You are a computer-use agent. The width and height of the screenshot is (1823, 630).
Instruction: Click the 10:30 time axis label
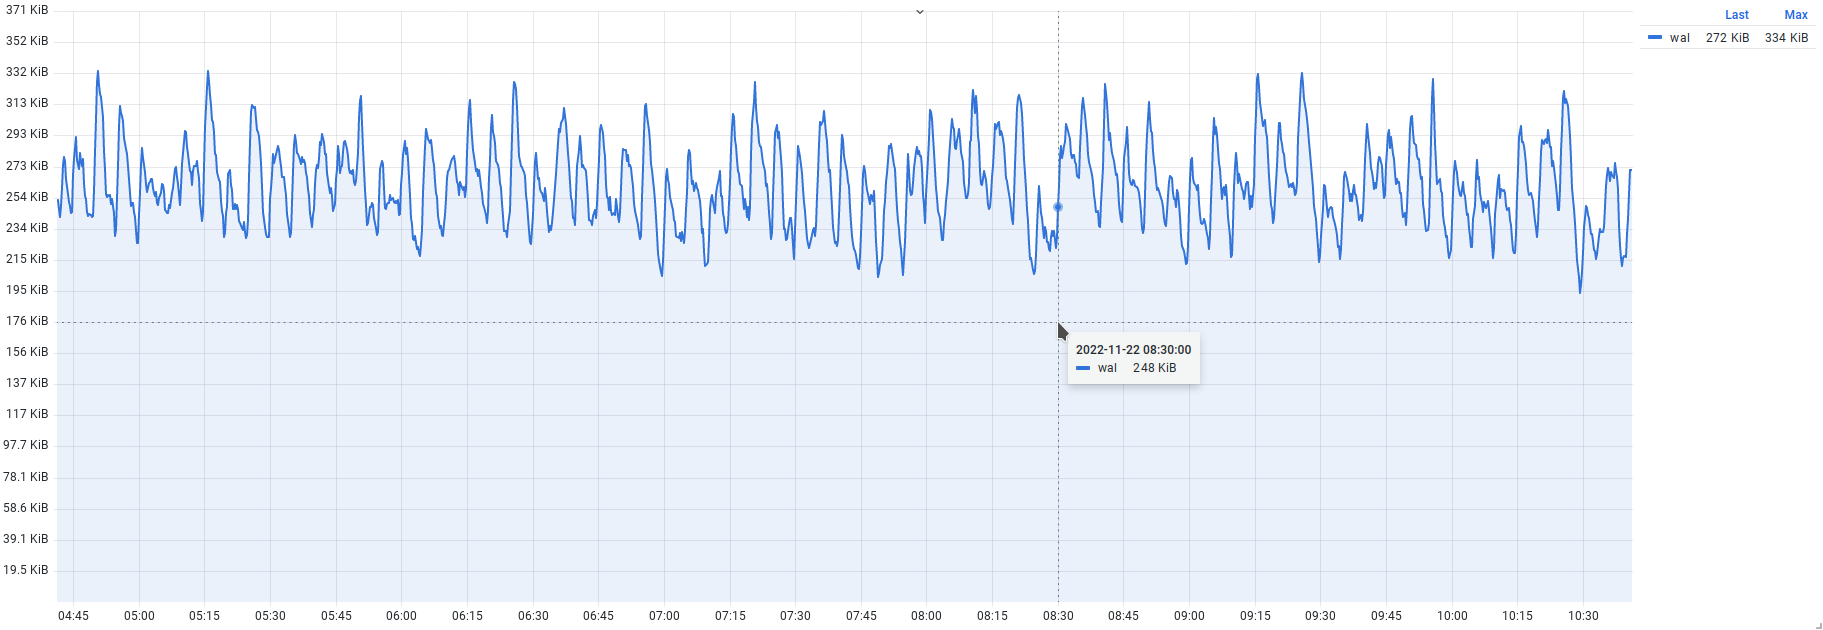point(1583,616)
